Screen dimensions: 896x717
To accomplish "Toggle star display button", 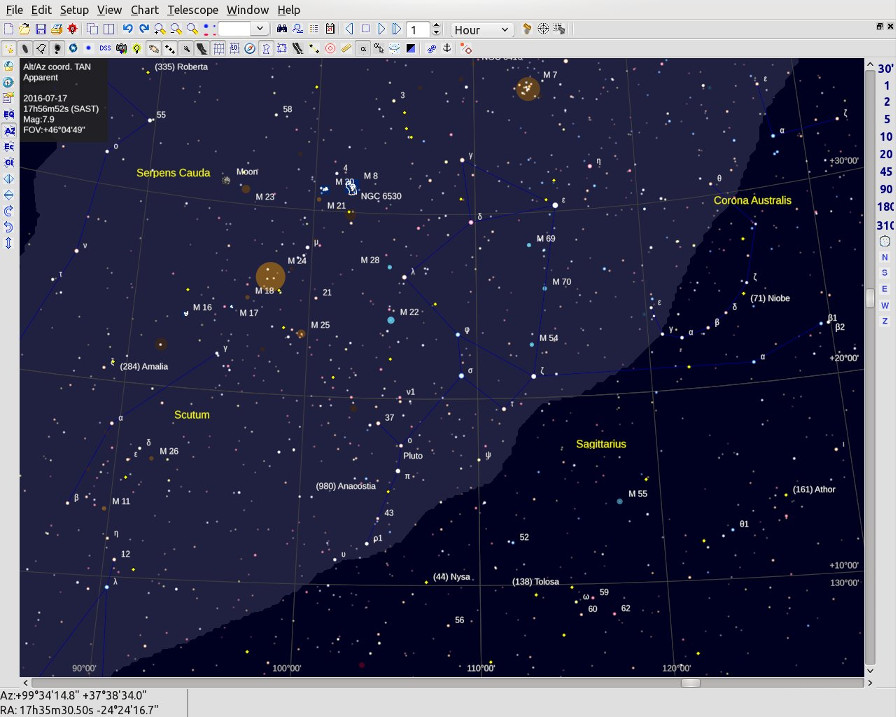I will pyautogui.click(x=9, y=49).
